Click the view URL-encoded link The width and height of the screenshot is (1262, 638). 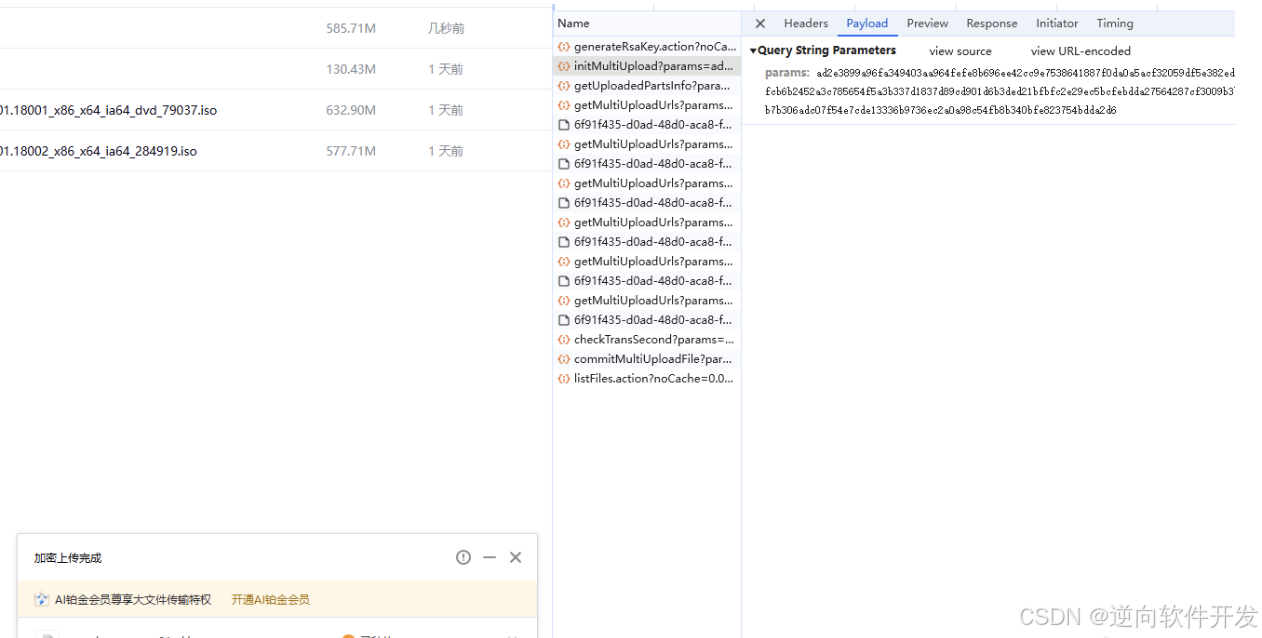pos(1081,51)
